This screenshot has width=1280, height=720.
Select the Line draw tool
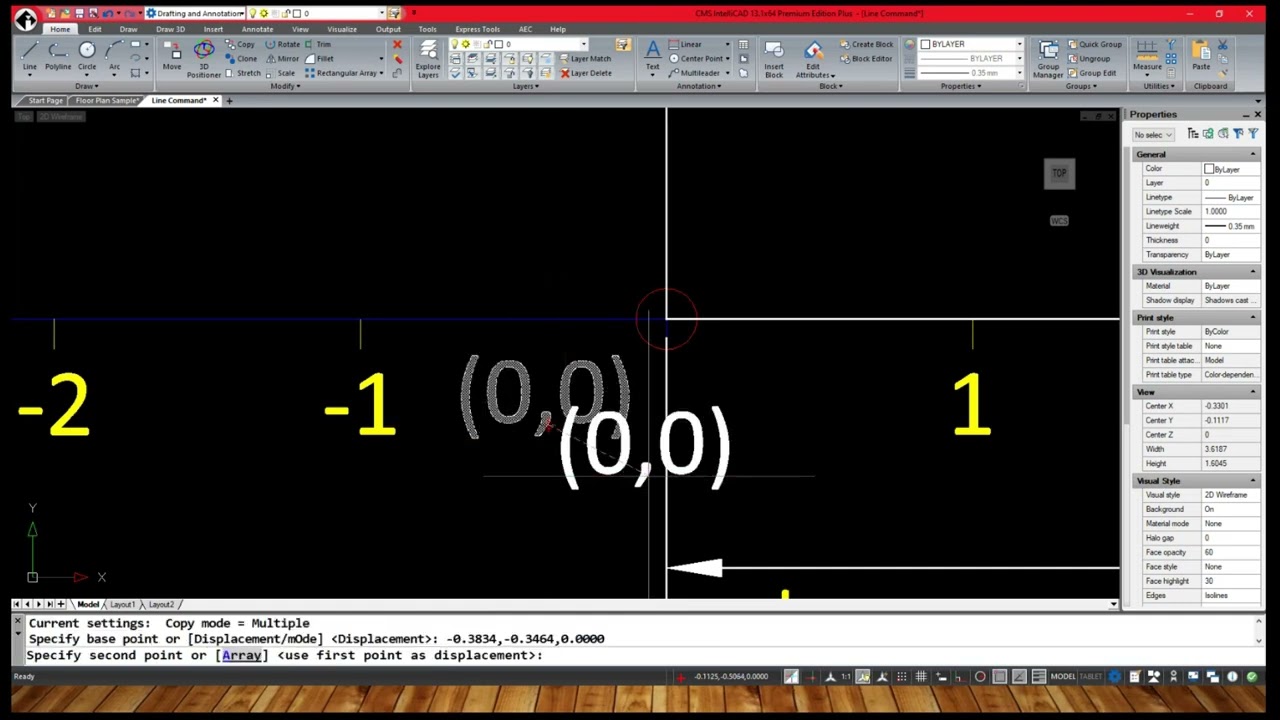coord(29,55)
